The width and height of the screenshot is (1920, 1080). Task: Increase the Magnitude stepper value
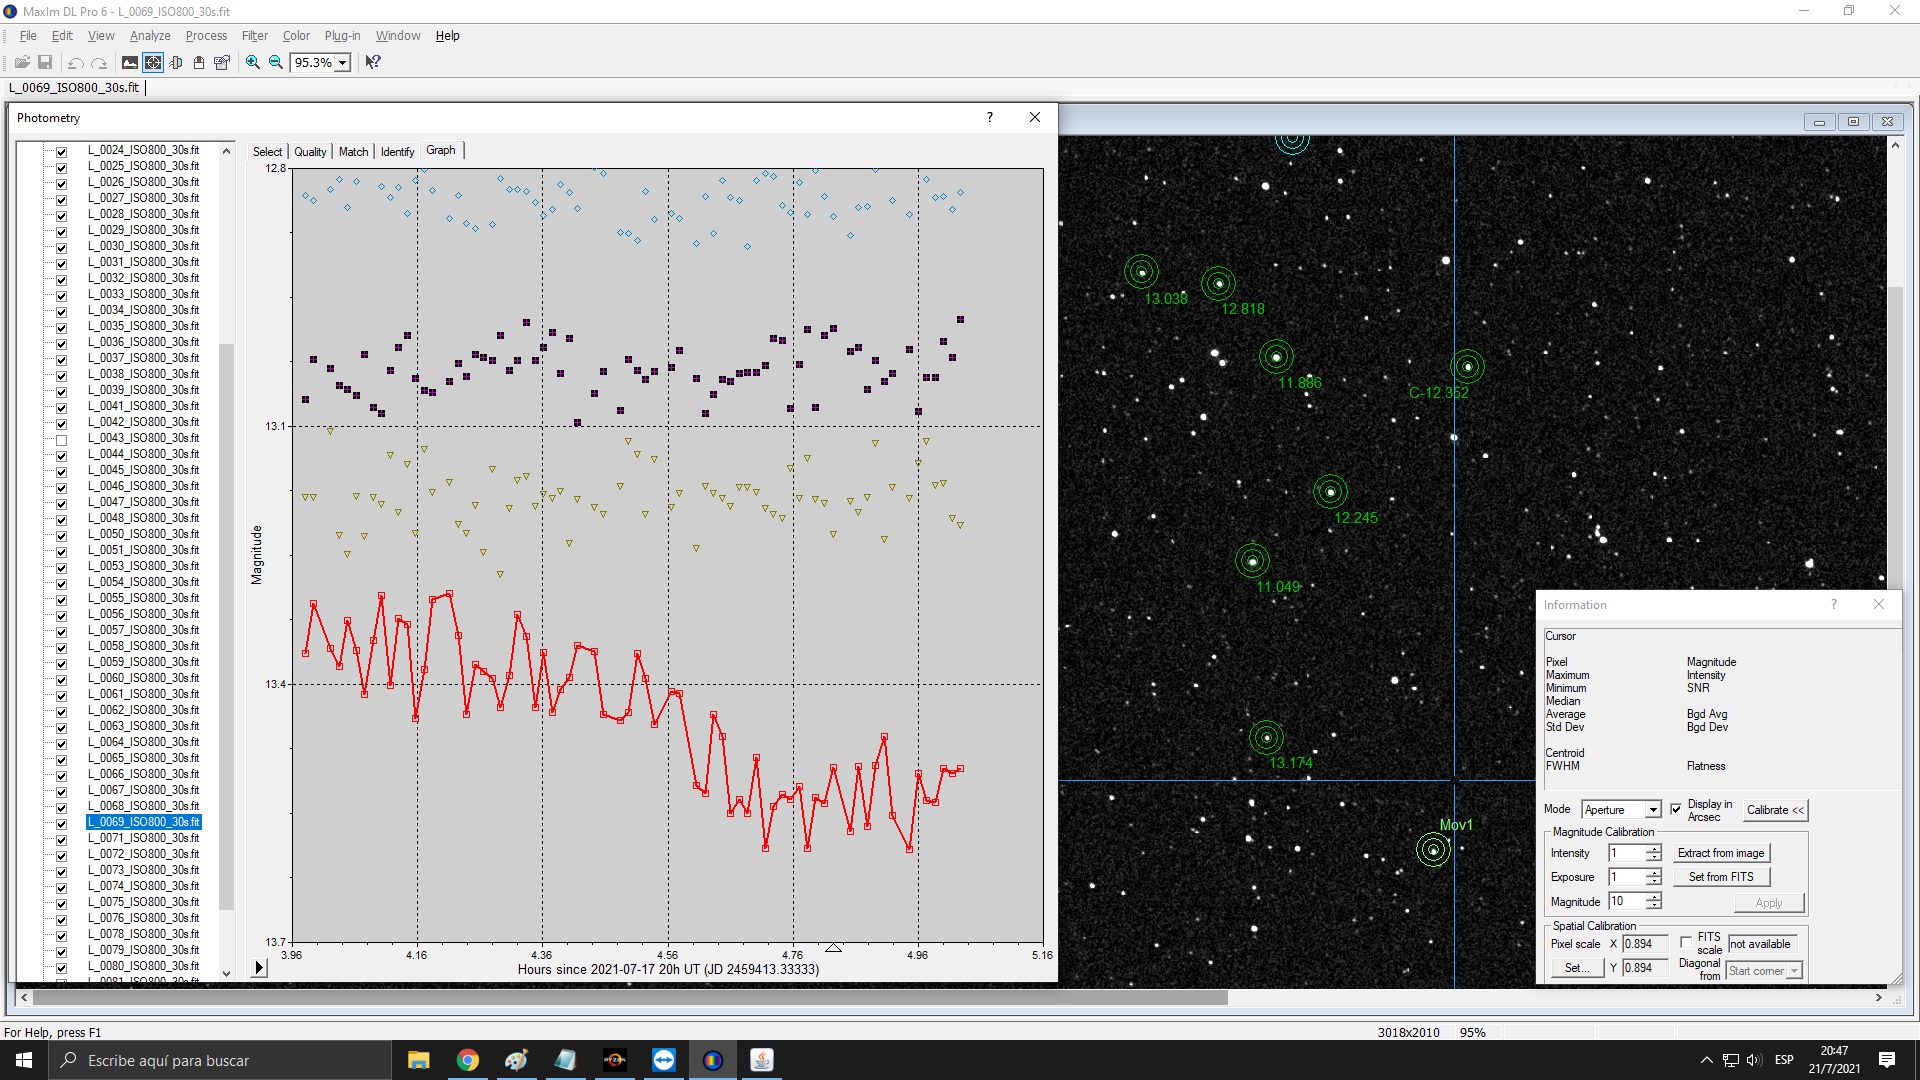[x=1654, y=897]
